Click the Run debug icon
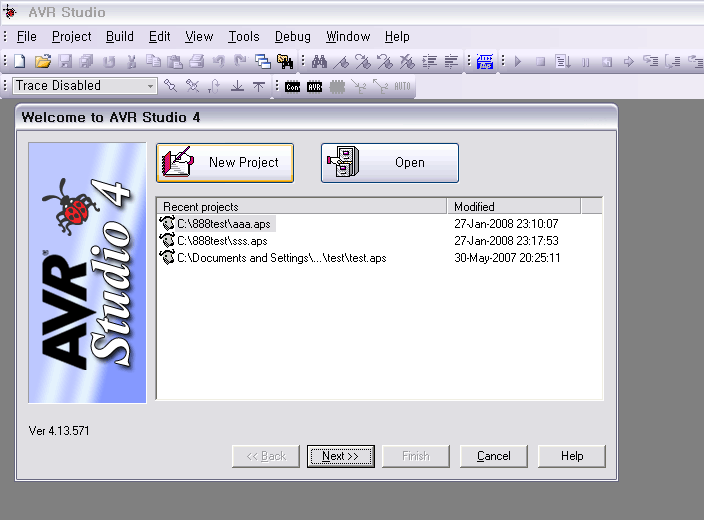Screen dimensions: 704x520 point(563,62)
